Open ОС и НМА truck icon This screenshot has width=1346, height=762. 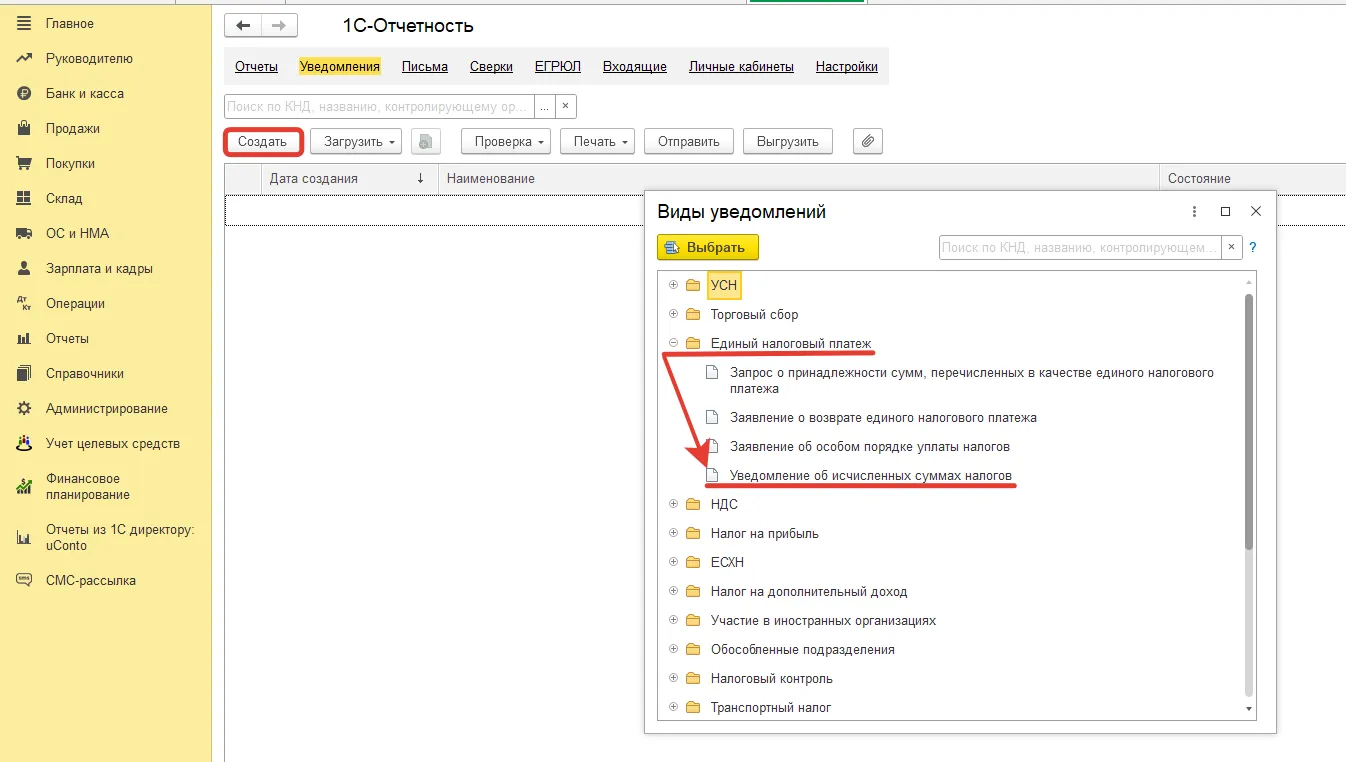coord(25,233)
